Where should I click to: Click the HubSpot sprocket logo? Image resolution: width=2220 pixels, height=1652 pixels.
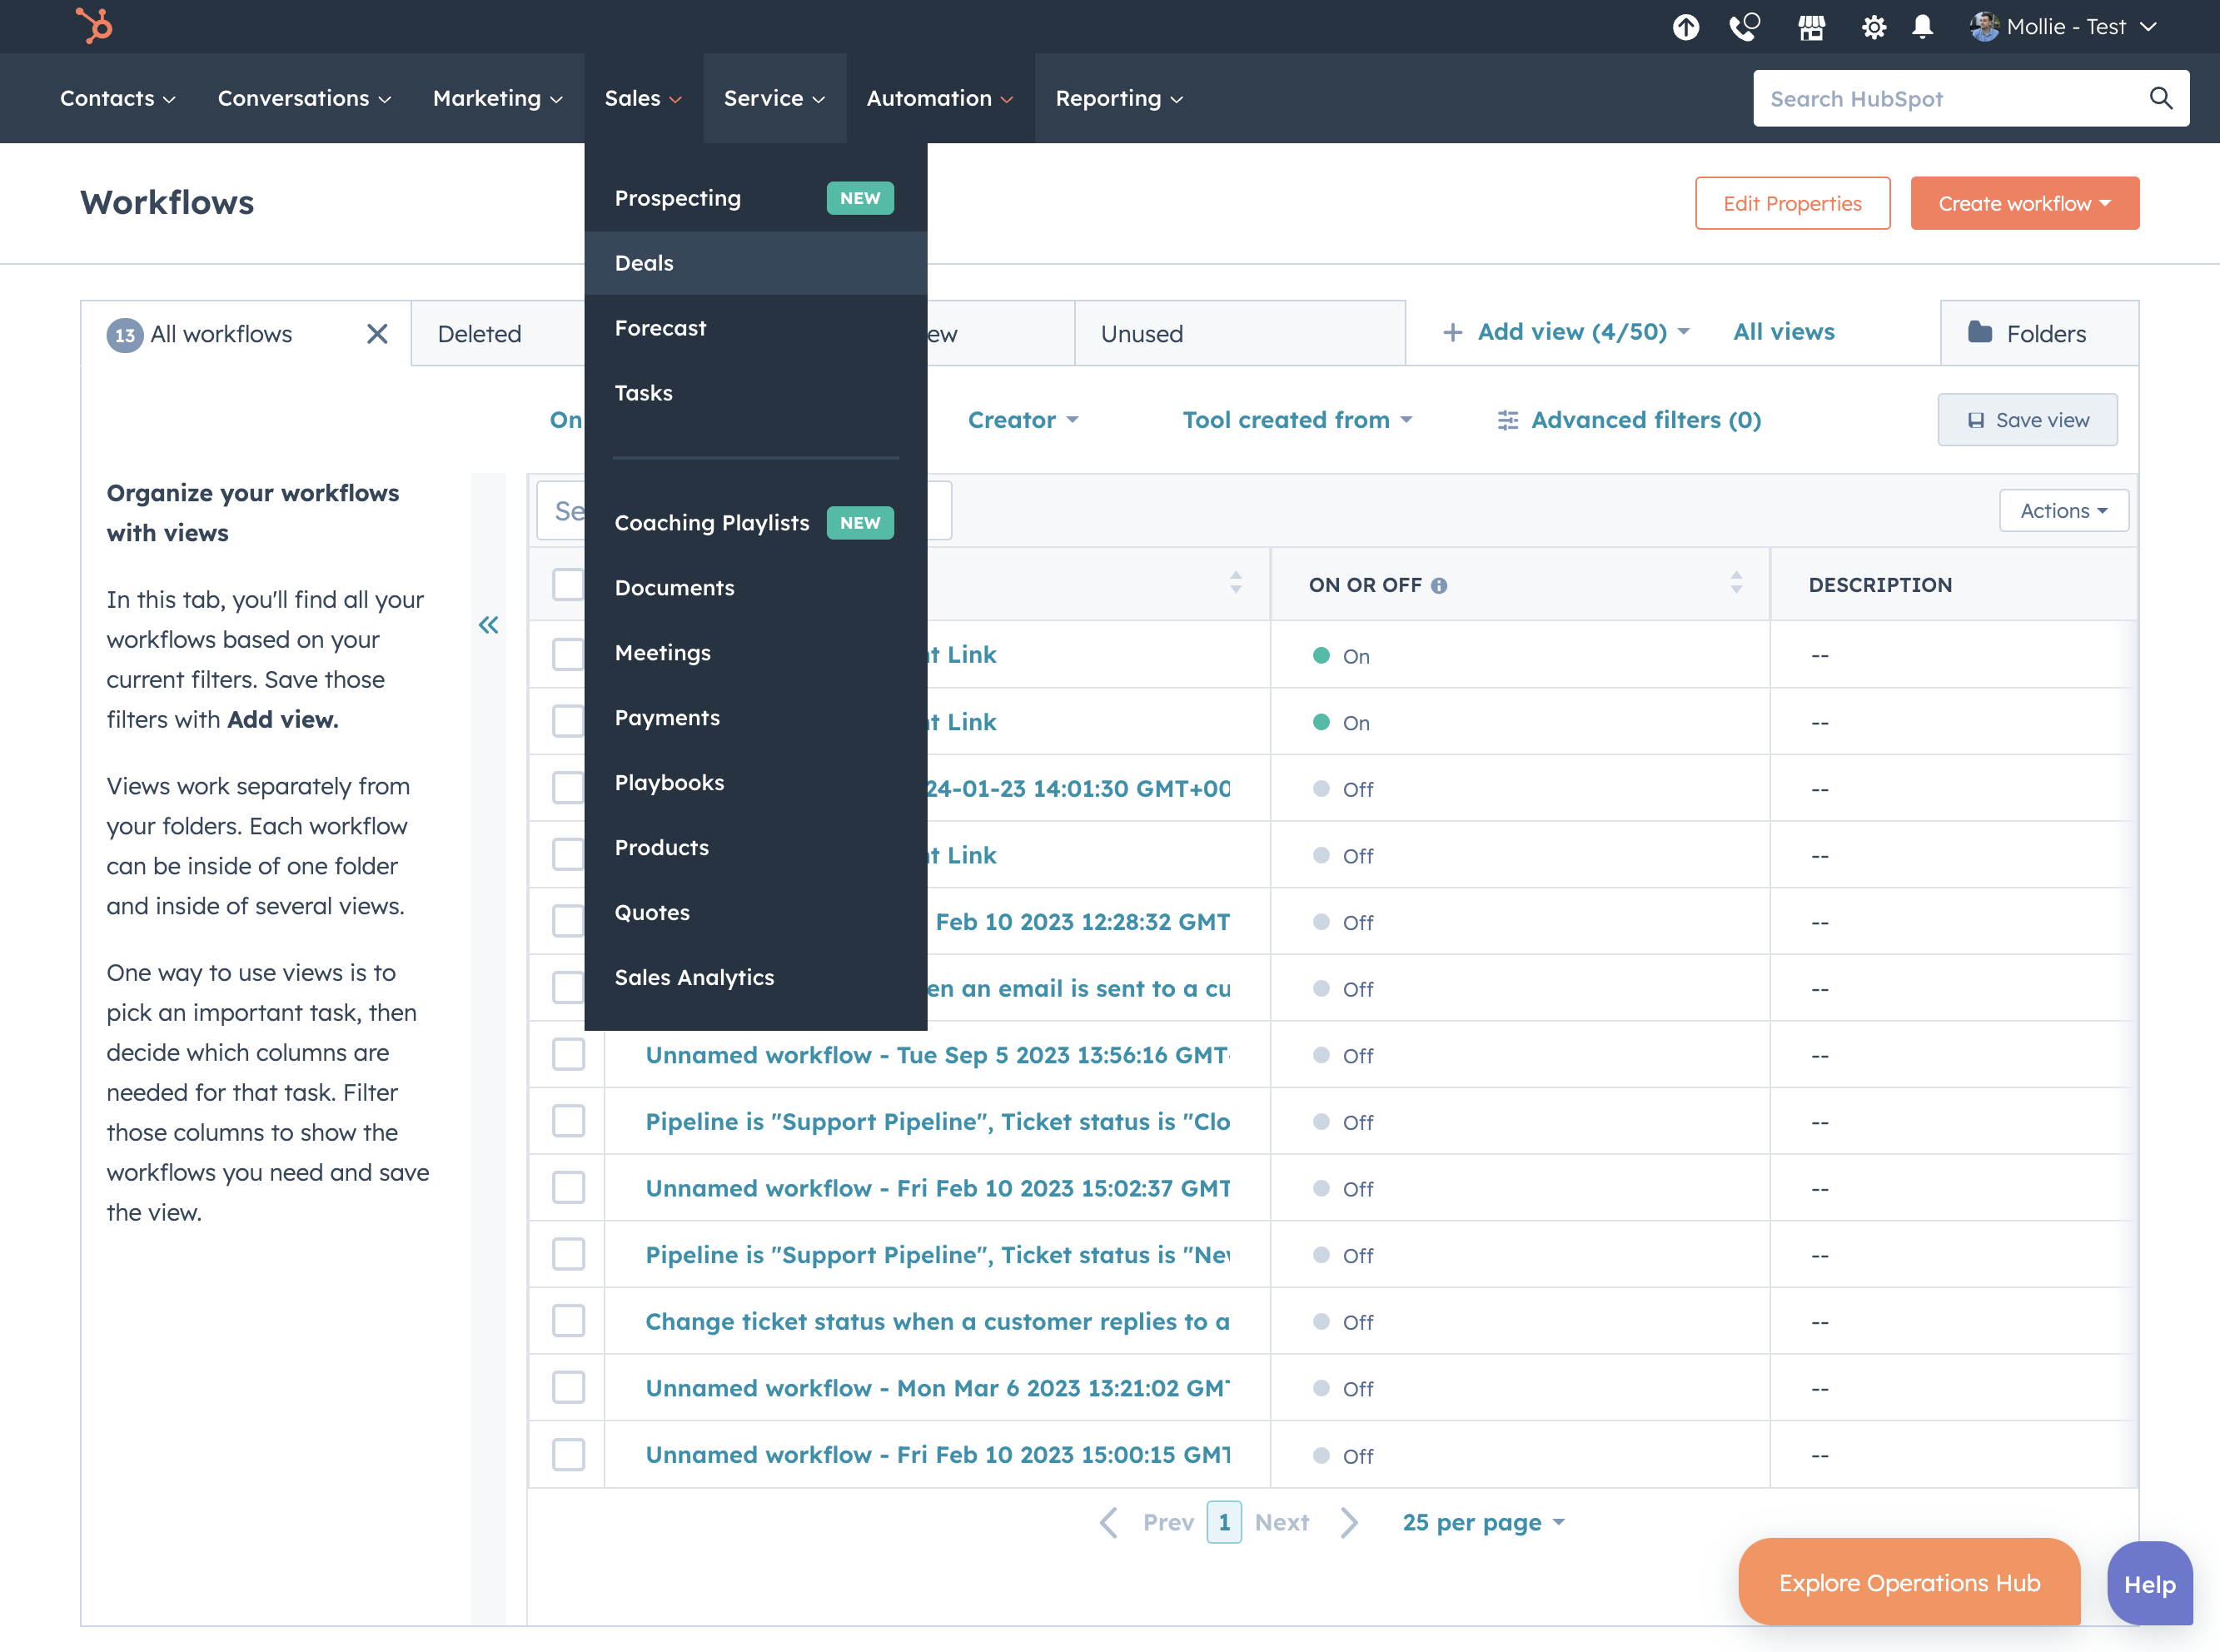tap(94, 25)
